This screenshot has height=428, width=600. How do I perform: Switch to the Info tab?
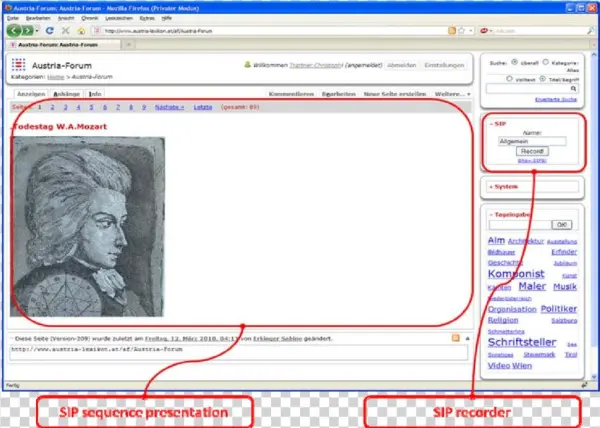click(95, 94)
